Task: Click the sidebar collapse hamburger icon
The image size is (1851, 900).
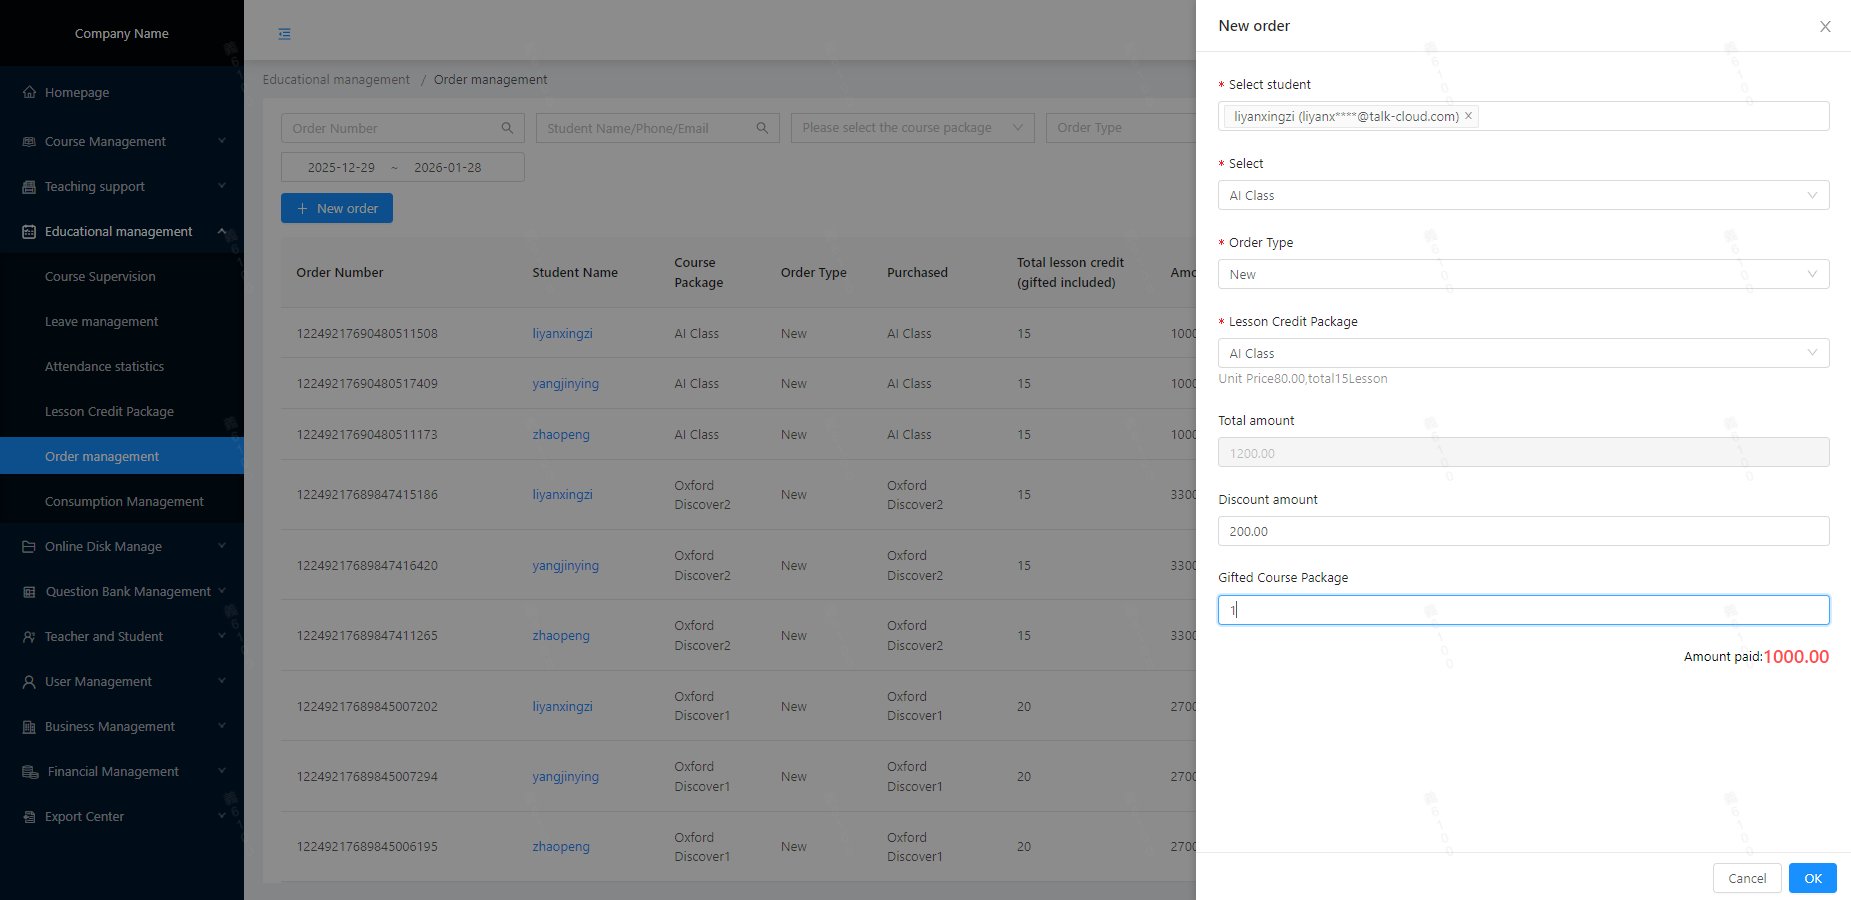Action: (x=285, y=34)
